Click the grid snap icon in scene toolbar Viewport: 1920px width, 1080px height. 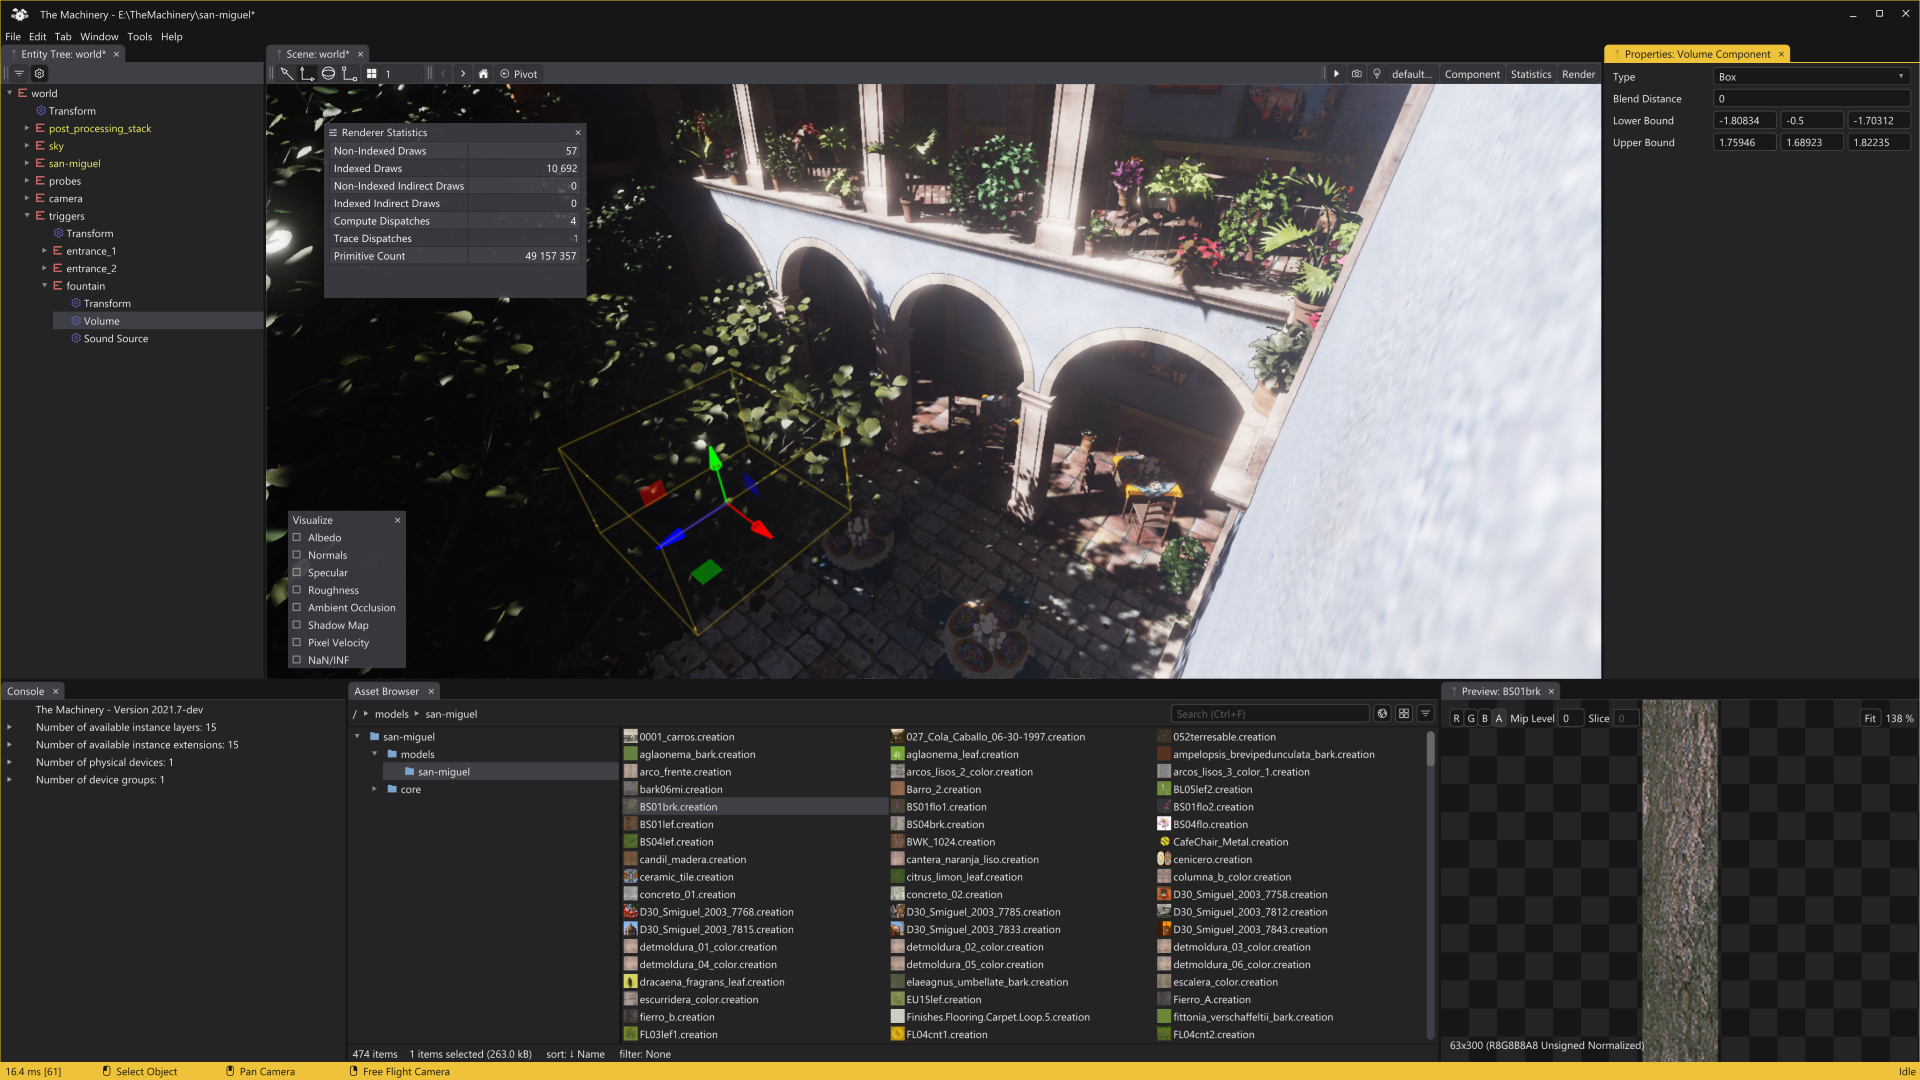(372, 74)
